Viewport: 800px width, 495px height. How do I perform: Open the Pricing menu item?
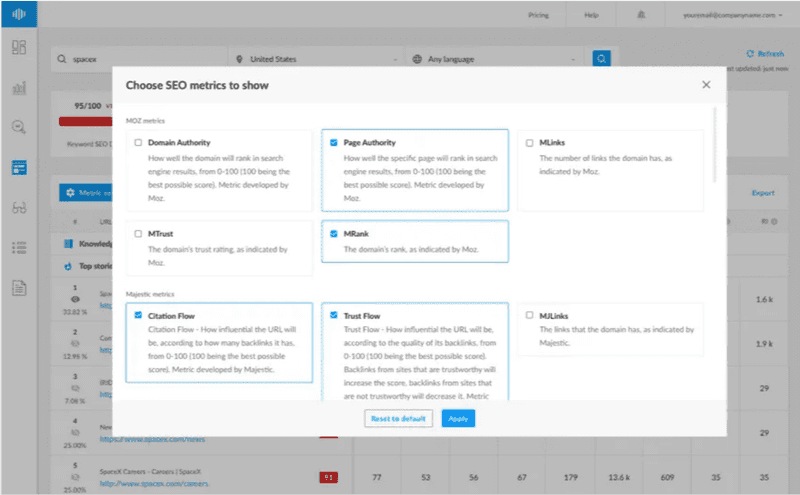click(x=538, y=15)
